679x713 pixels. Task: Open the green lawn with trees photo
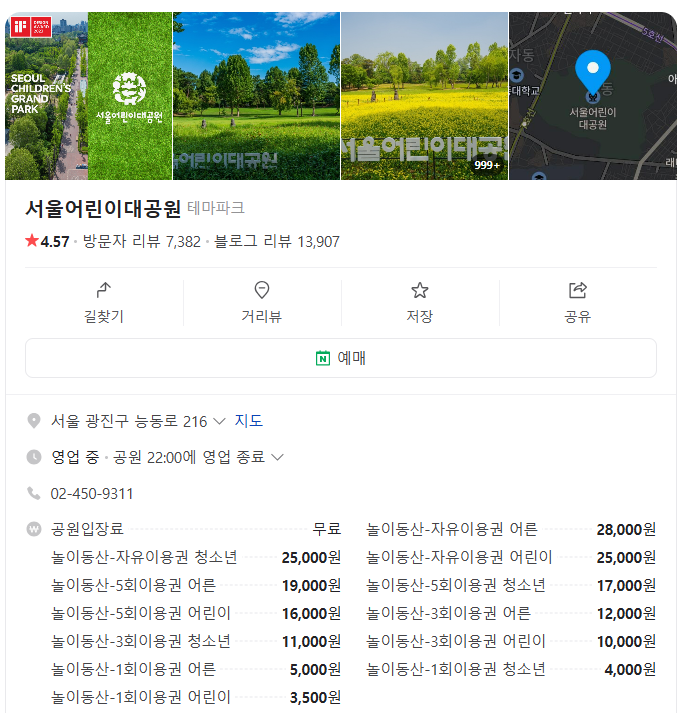[257, 96]
